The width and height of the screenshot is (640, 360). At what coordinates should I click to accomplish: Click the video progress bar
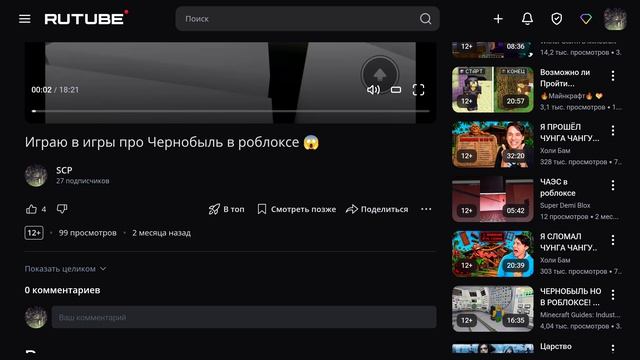point(231,111)
